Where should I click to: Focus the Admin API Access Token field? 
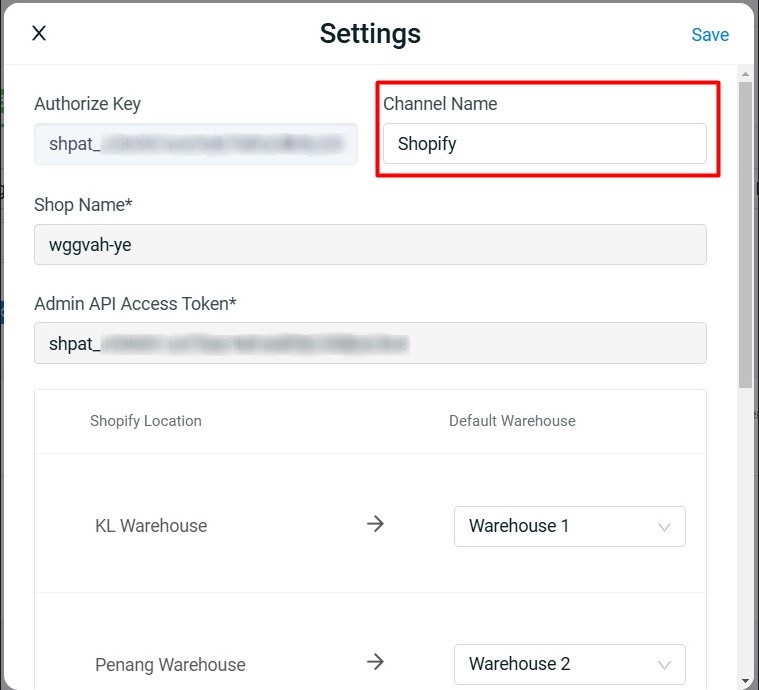[x=370, y=343]
